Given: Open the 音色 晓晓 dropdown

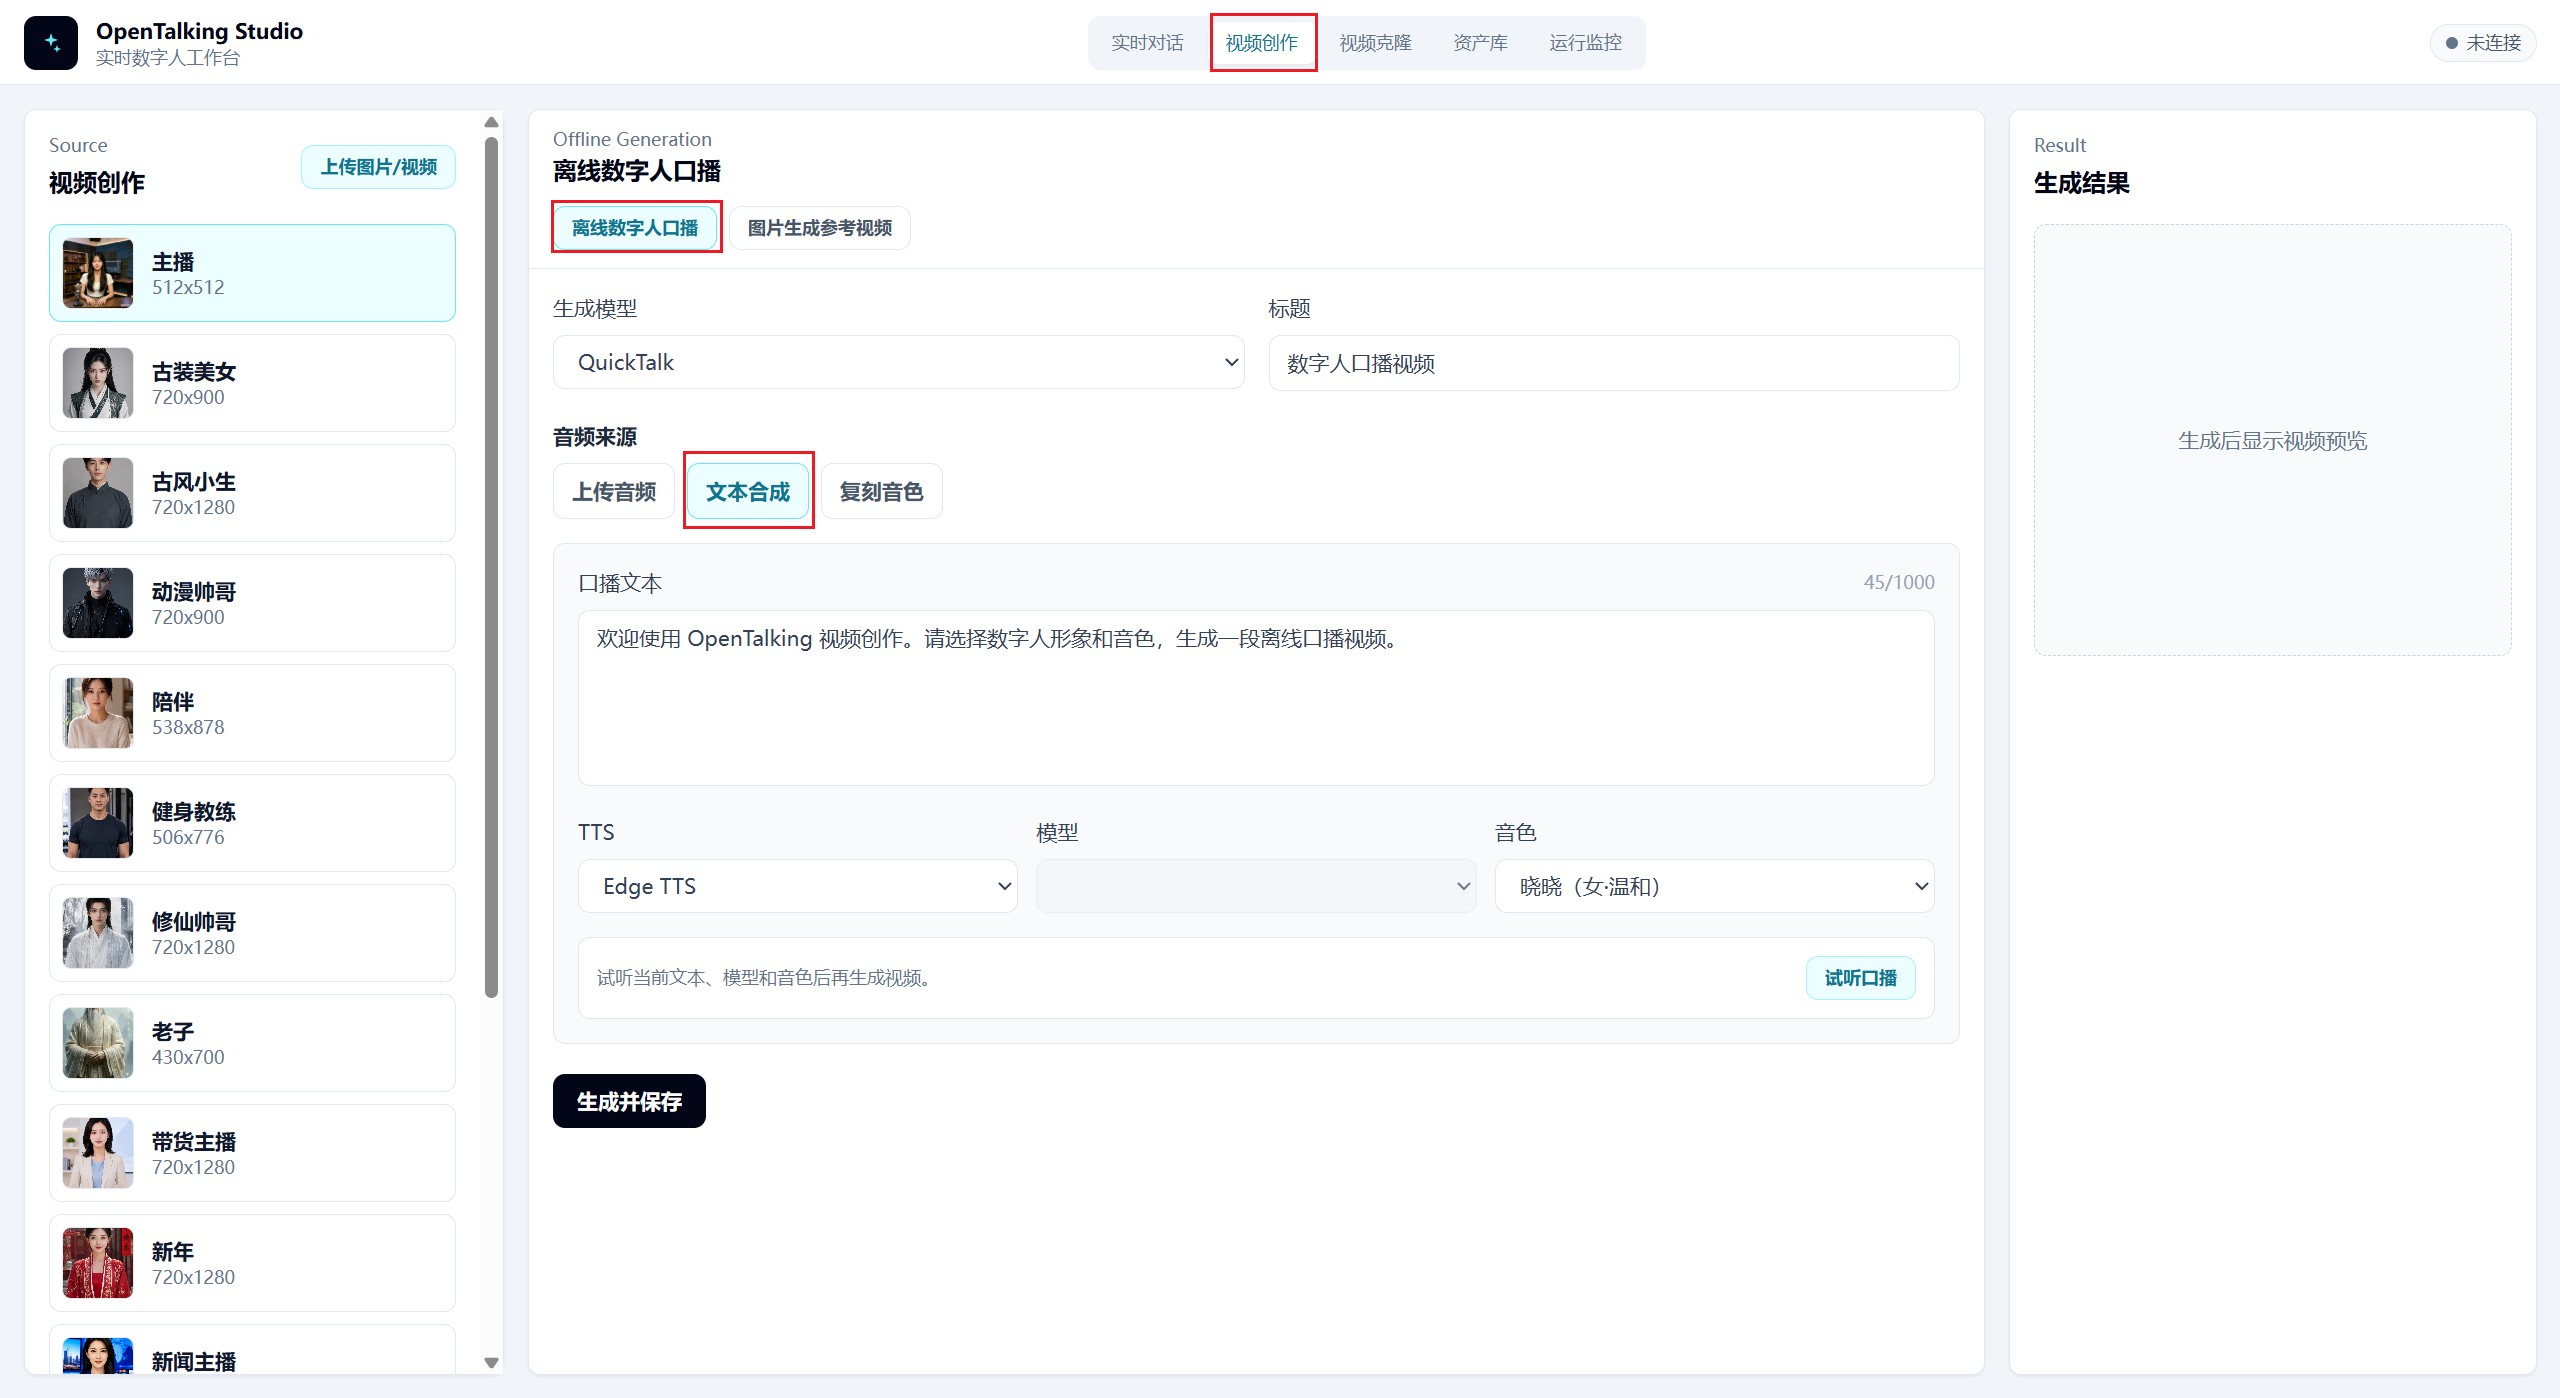Looking at the screenshot, I should [1715, 886].
